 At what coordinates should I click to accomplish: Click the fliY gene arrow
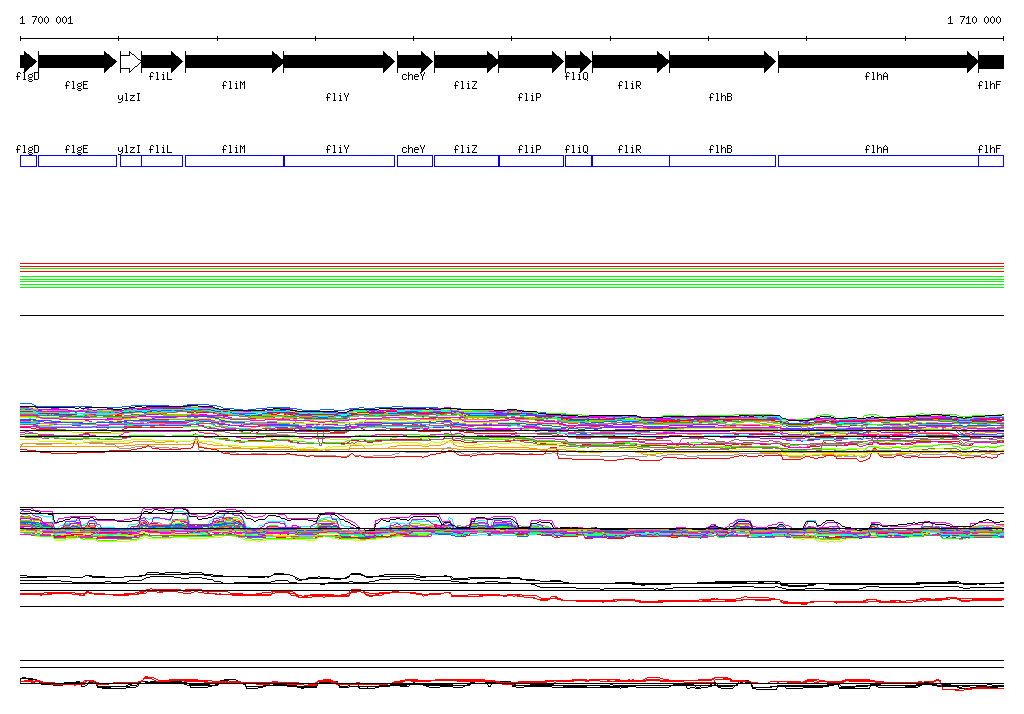340,62
